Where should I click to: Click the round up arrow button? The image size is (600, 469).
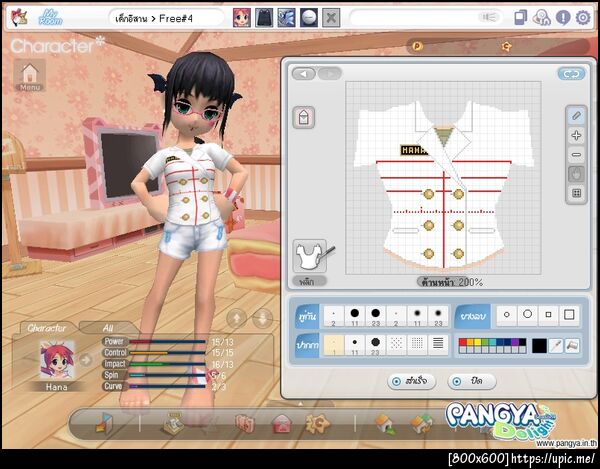(x=236, y=318)
